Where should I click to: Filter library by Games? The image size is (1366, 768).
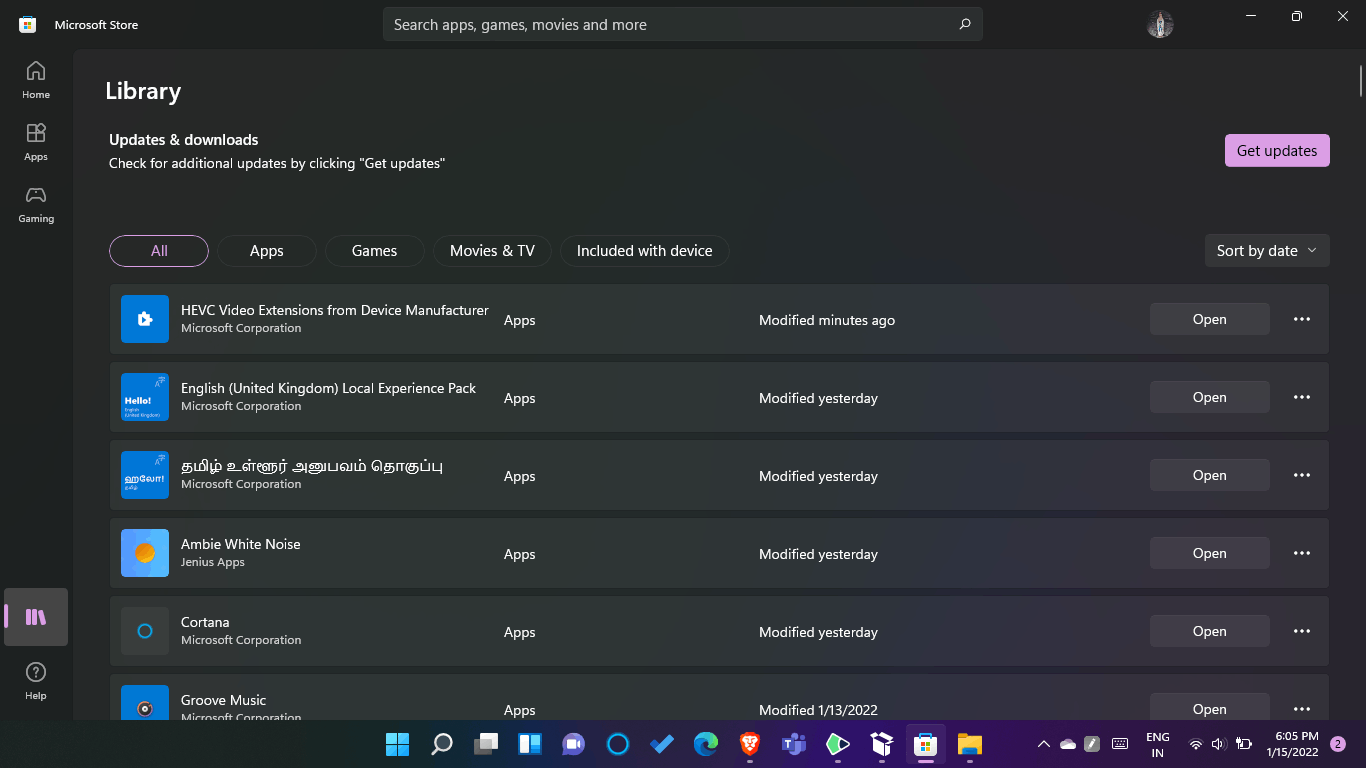tap(375, 251)
